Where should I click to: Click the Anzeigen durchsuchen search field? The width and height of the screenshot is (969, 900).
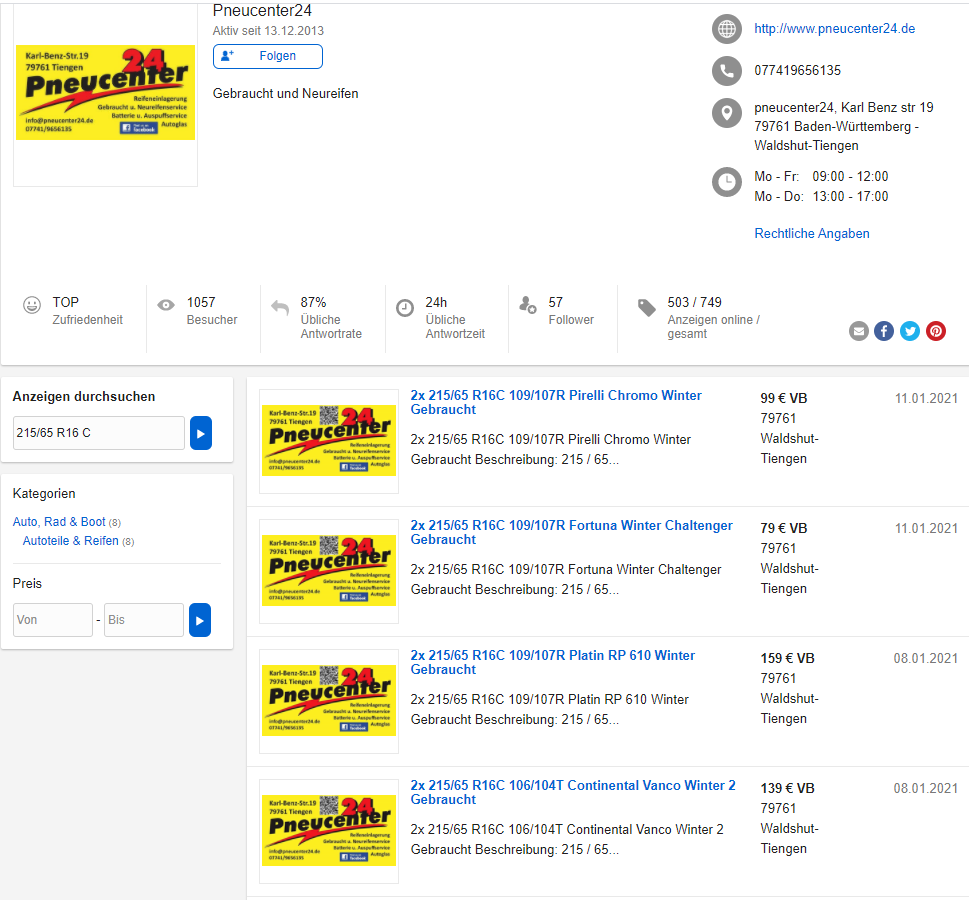click(99, 433)
